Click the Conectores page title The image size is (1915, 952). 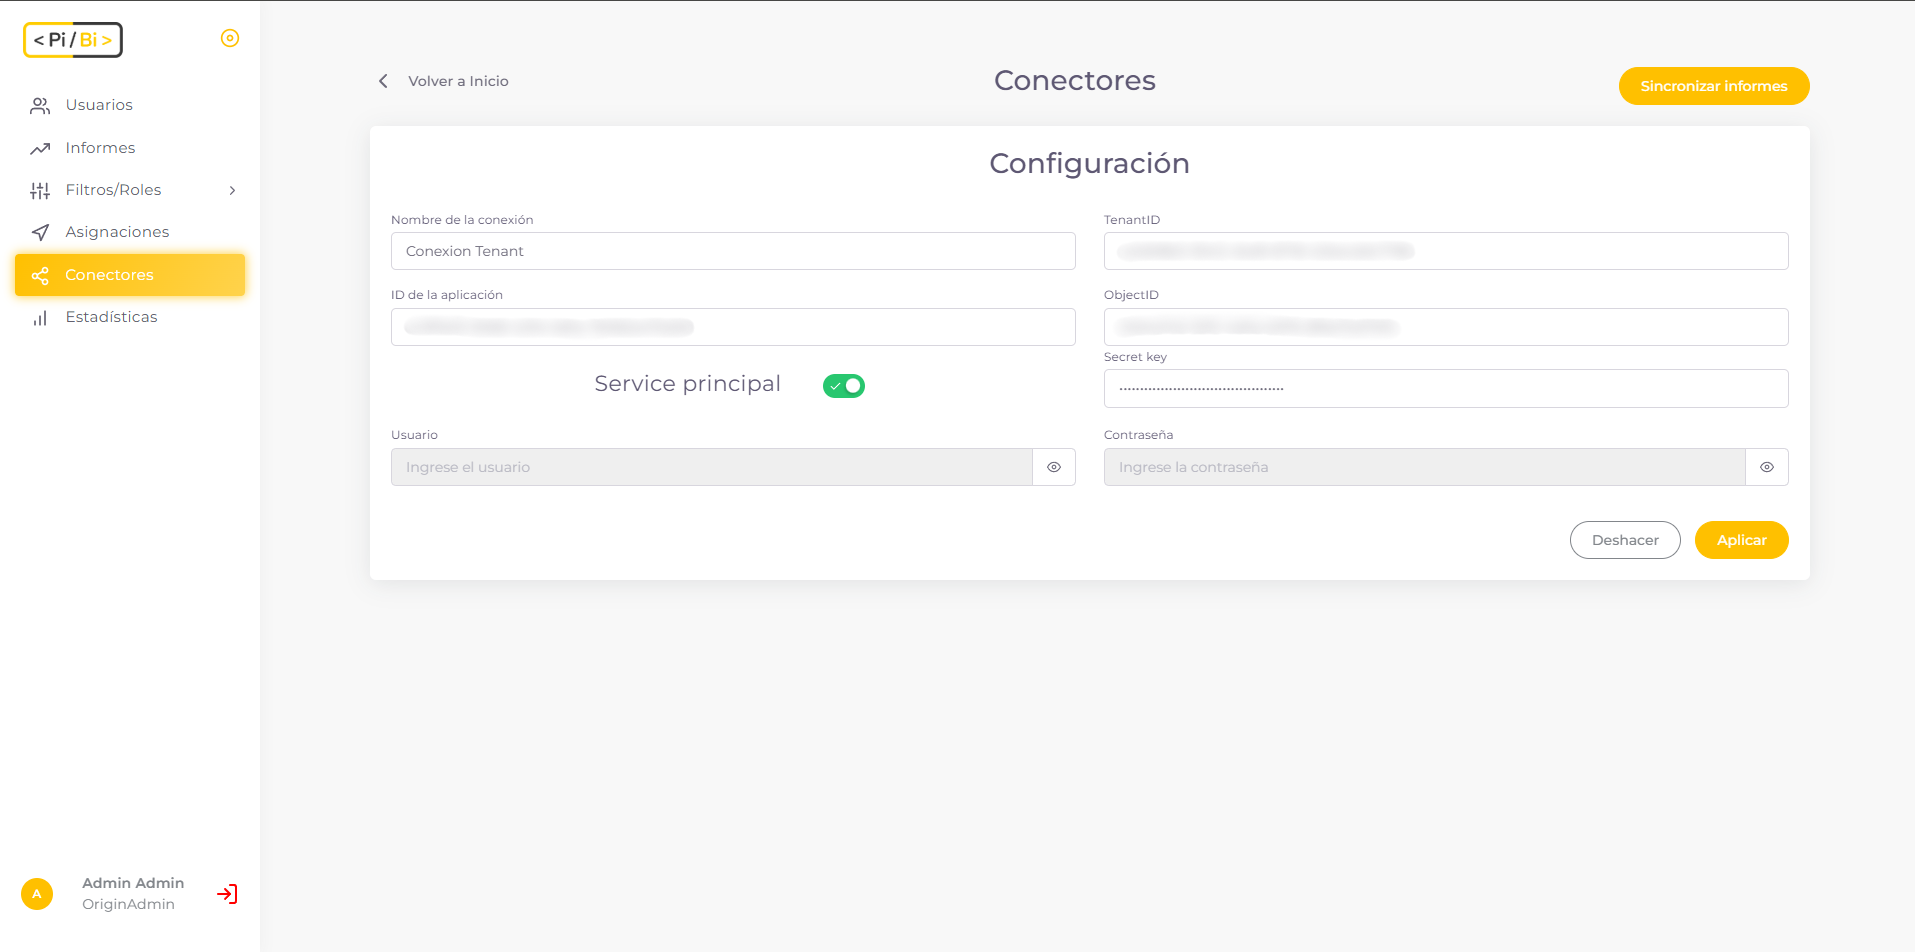click(1075, 80)
